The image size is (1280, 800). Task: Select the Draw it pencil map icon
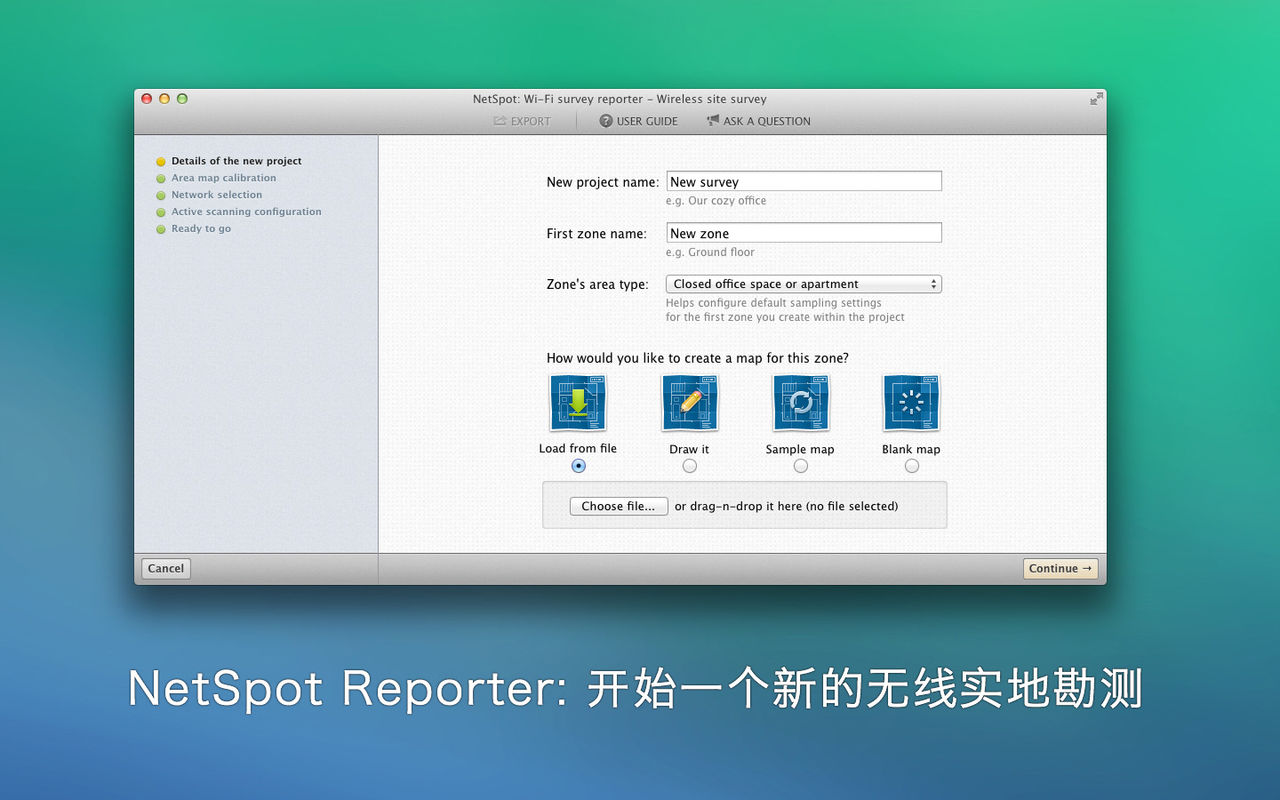[x=689, y=403]
